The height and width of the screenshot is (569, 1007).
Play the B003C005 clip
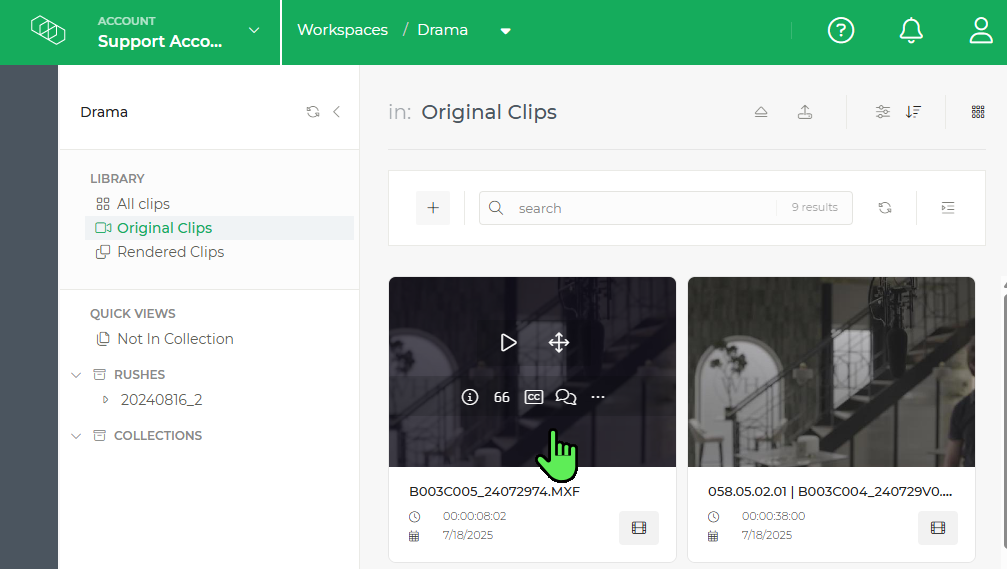(x=508, y=343)
